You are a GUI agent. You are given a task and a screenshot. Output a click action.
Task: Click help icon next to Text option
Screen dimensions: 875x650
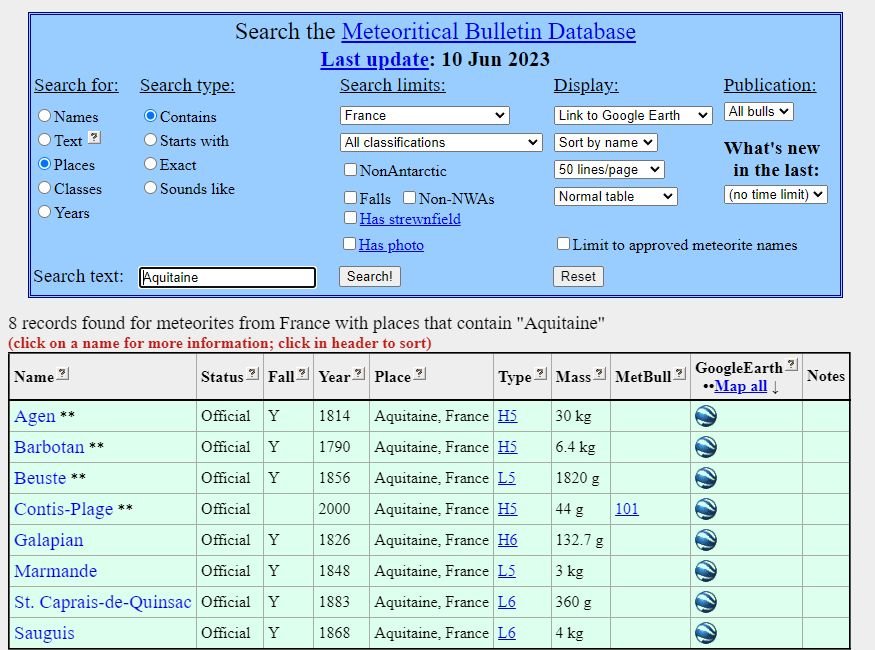tap(94, 138)
